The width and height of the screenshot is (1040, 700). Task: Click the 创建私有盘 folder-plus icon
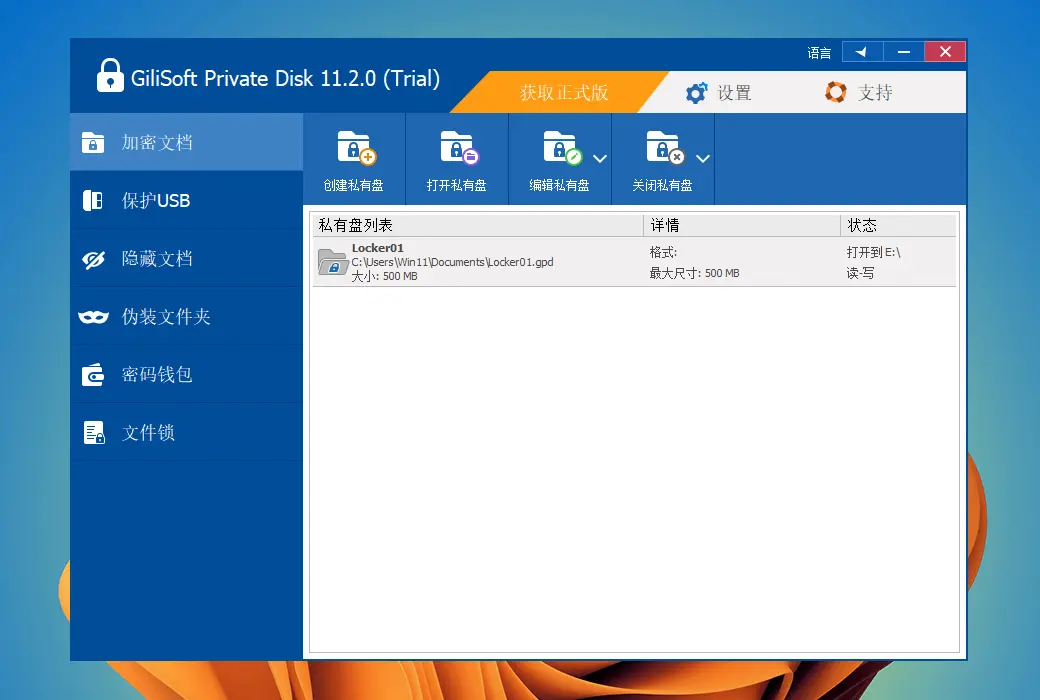point(357,147)
